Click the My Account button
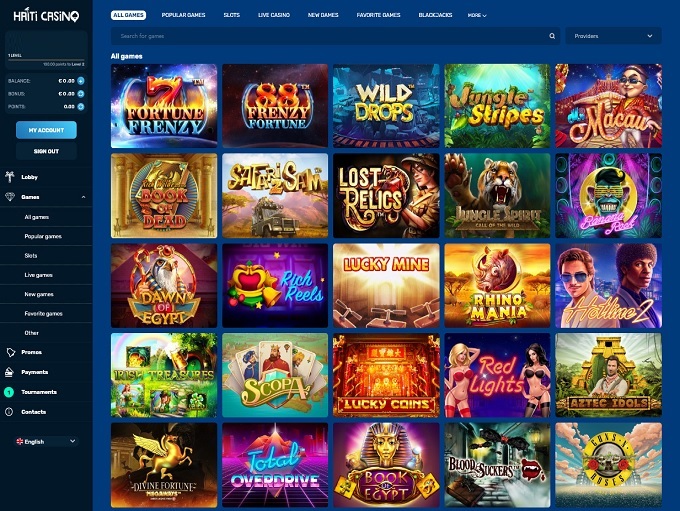The height and width of the screenshot is (511, 680). coord(46,130)
